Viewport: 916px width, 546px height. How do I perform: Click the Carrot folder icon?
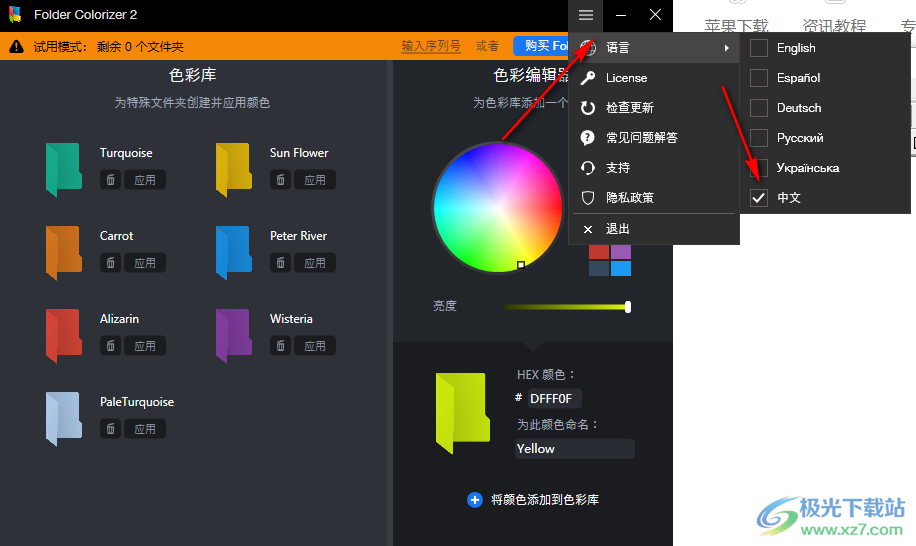(64, 252)
